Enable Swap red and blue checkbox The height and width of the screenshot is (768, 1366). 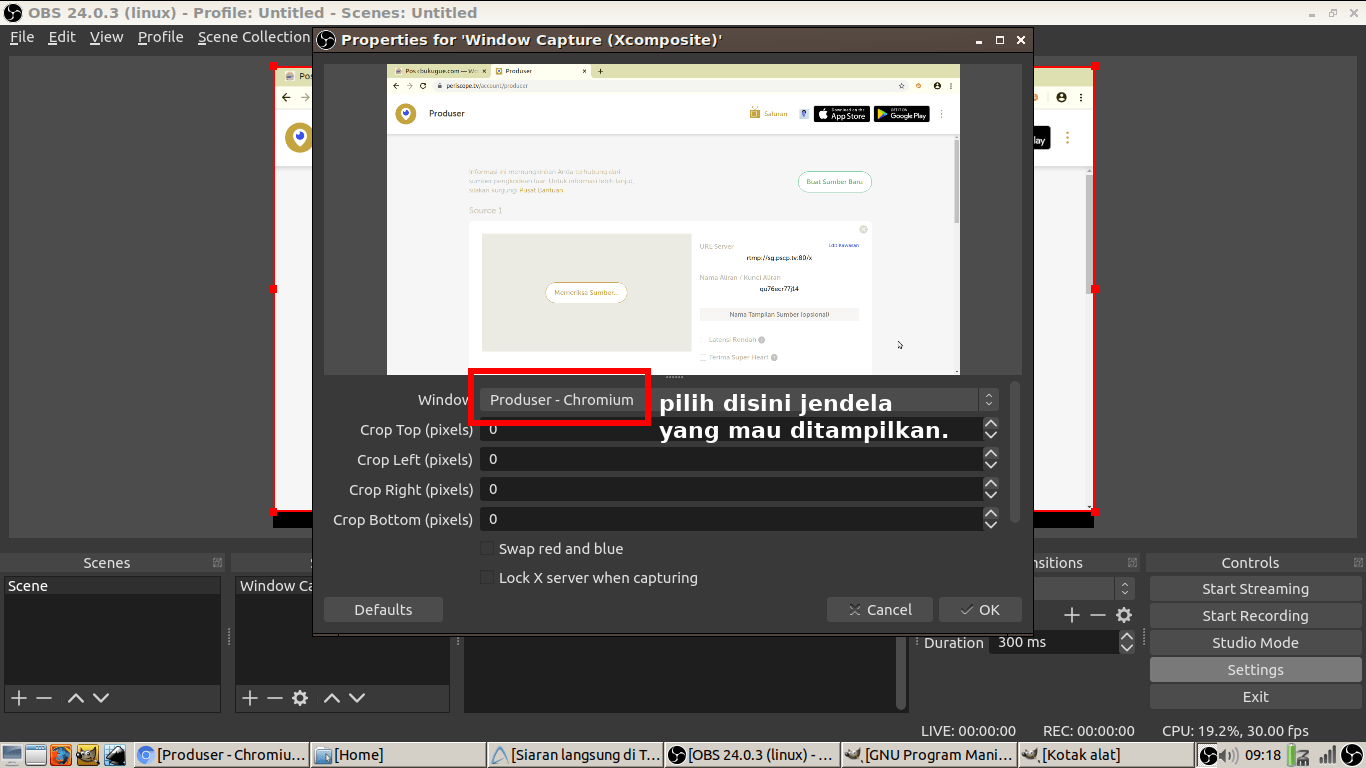pyautogui.click(x=487, y=549)
